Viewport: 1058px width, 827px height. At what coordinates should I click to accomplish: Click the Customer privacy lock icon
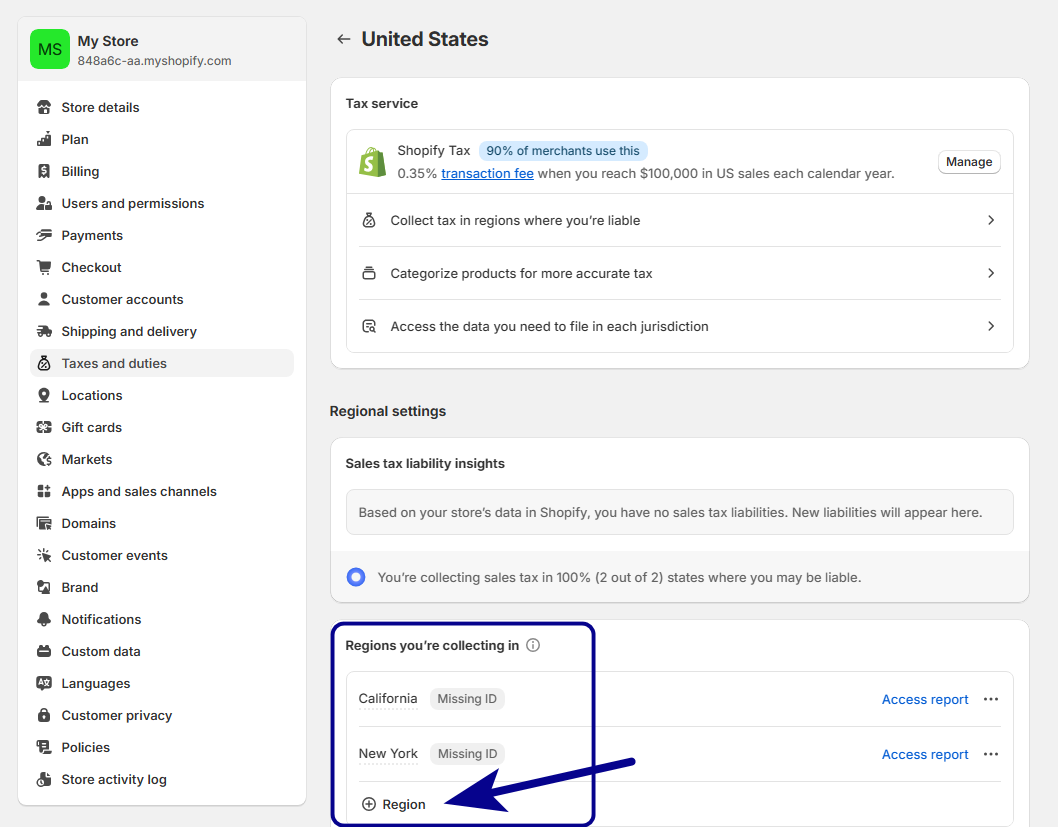click(x=44, y=715)
